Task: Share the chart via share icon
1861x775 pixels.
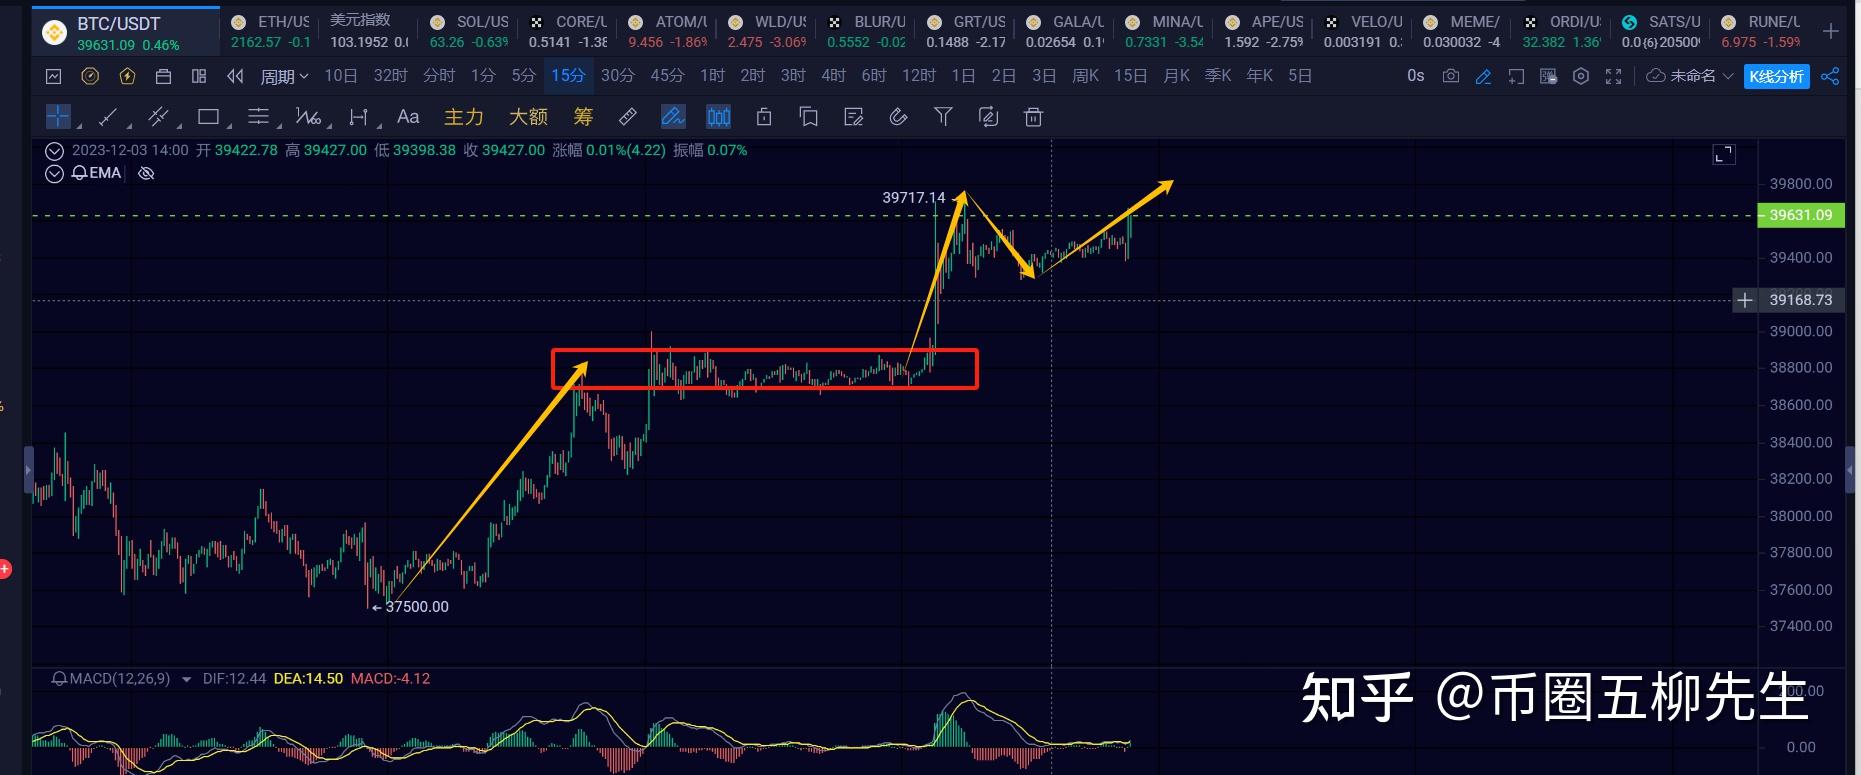Action: click(1830, 76)
